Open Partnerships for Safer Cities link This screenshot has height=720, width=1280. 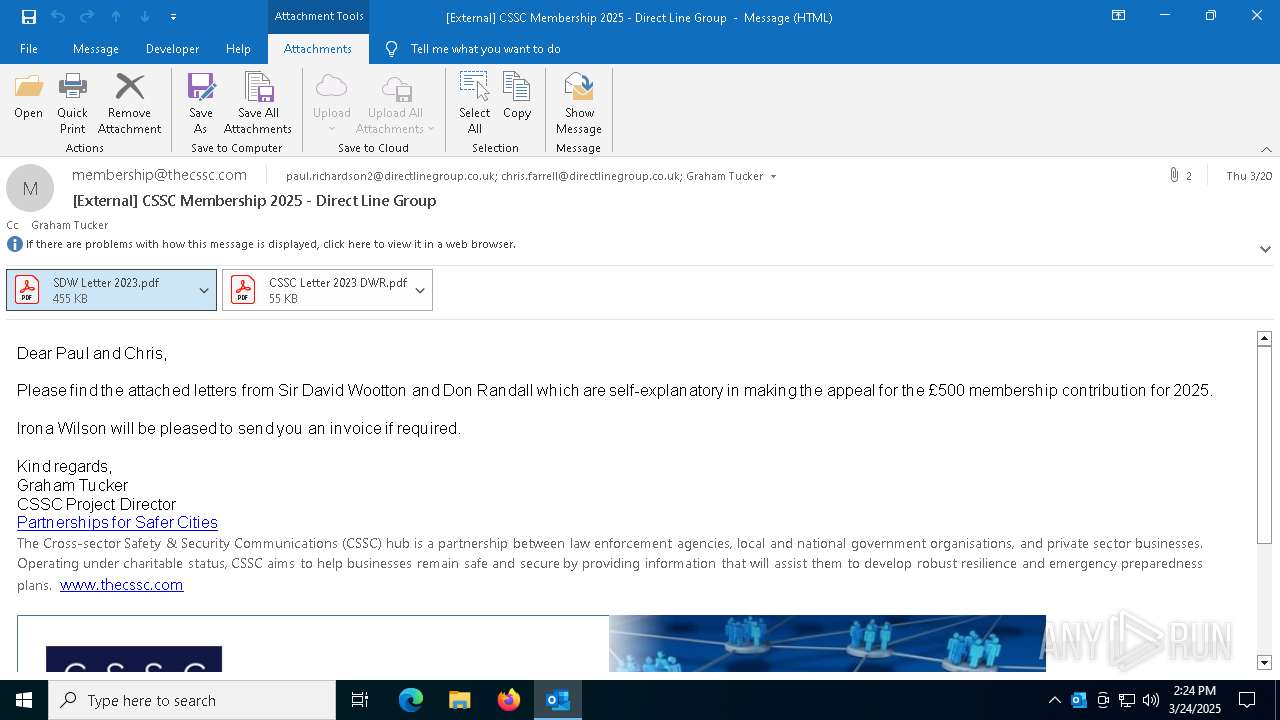click(x=117, y=522)
